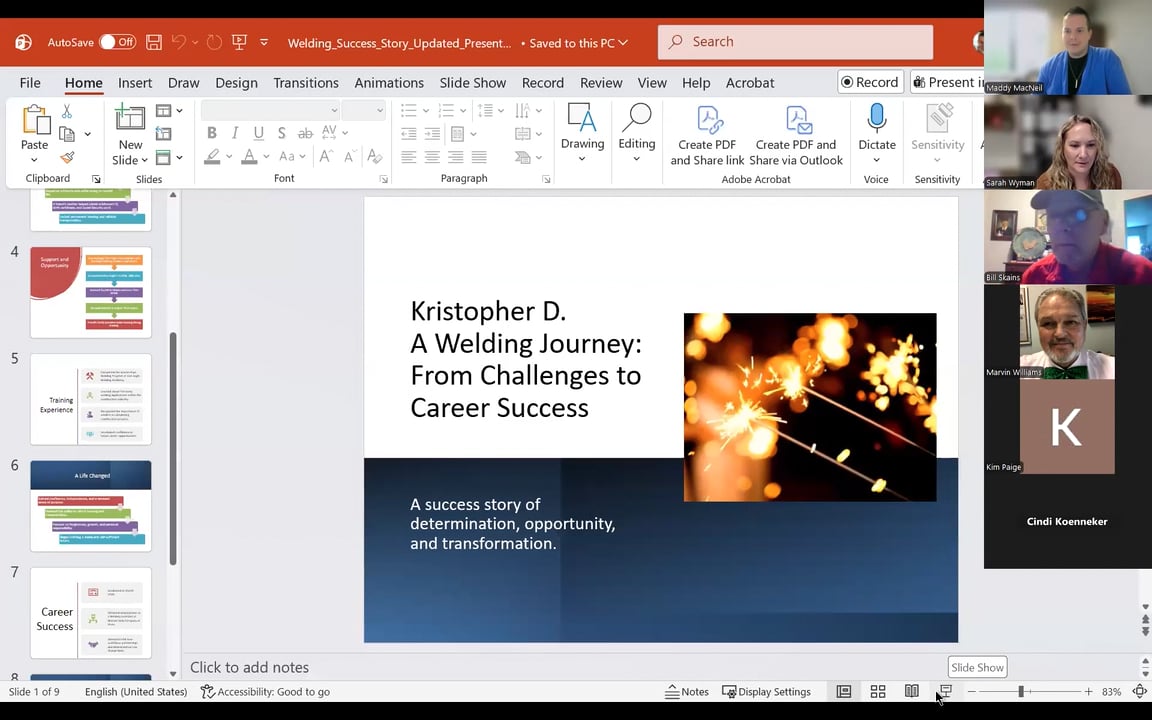This screenshot has height=720, width=1152.
Task: Apply Italic formatting
Action: coord(235,133)
